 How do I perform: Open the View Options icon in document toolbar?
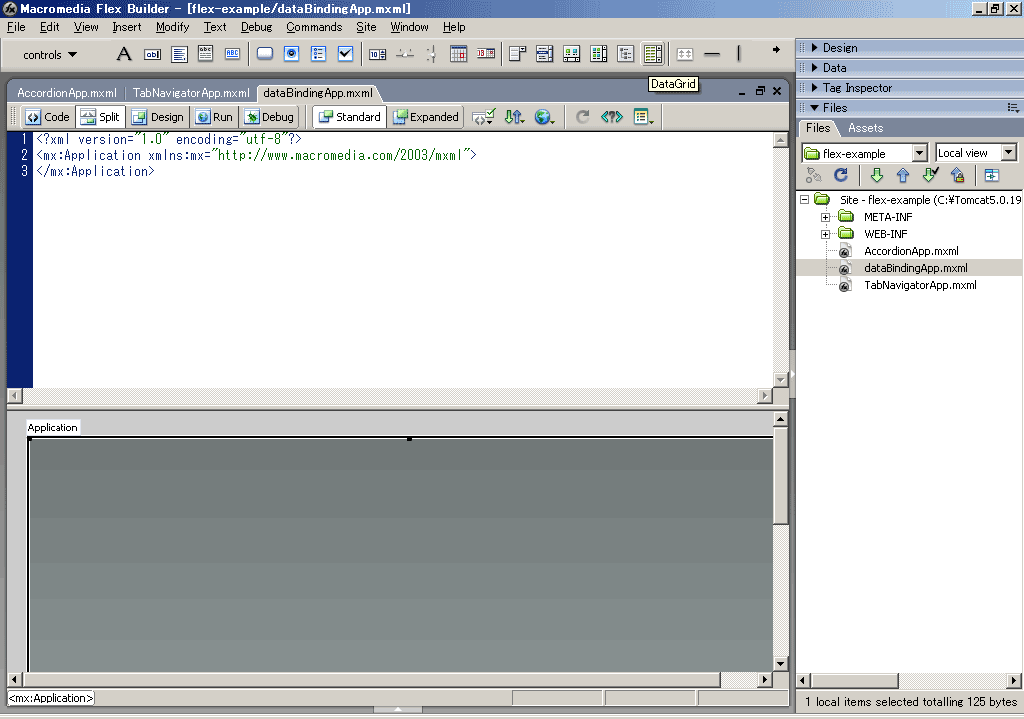pos(643,117)
